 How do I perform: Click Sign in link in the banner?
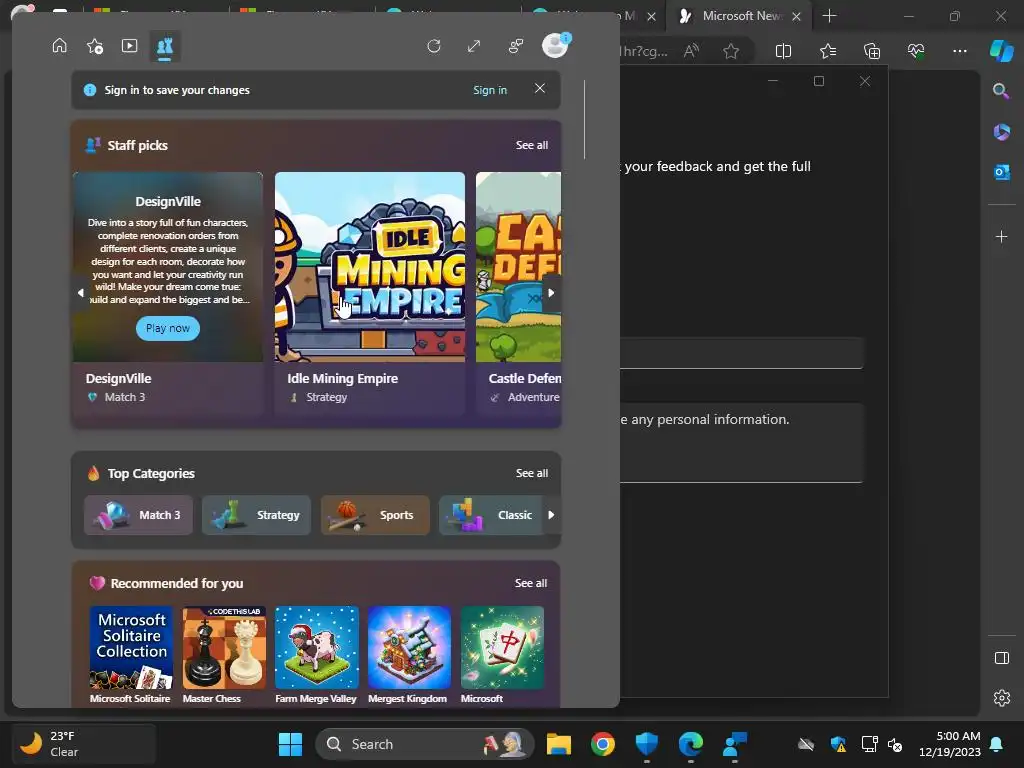pos(490,90)
